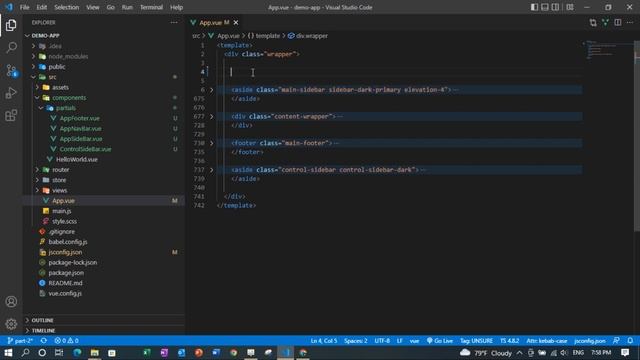This screenshot has height=360, width=640.
Task: Collapse the partials folder
Action: [x=41, y=108]
